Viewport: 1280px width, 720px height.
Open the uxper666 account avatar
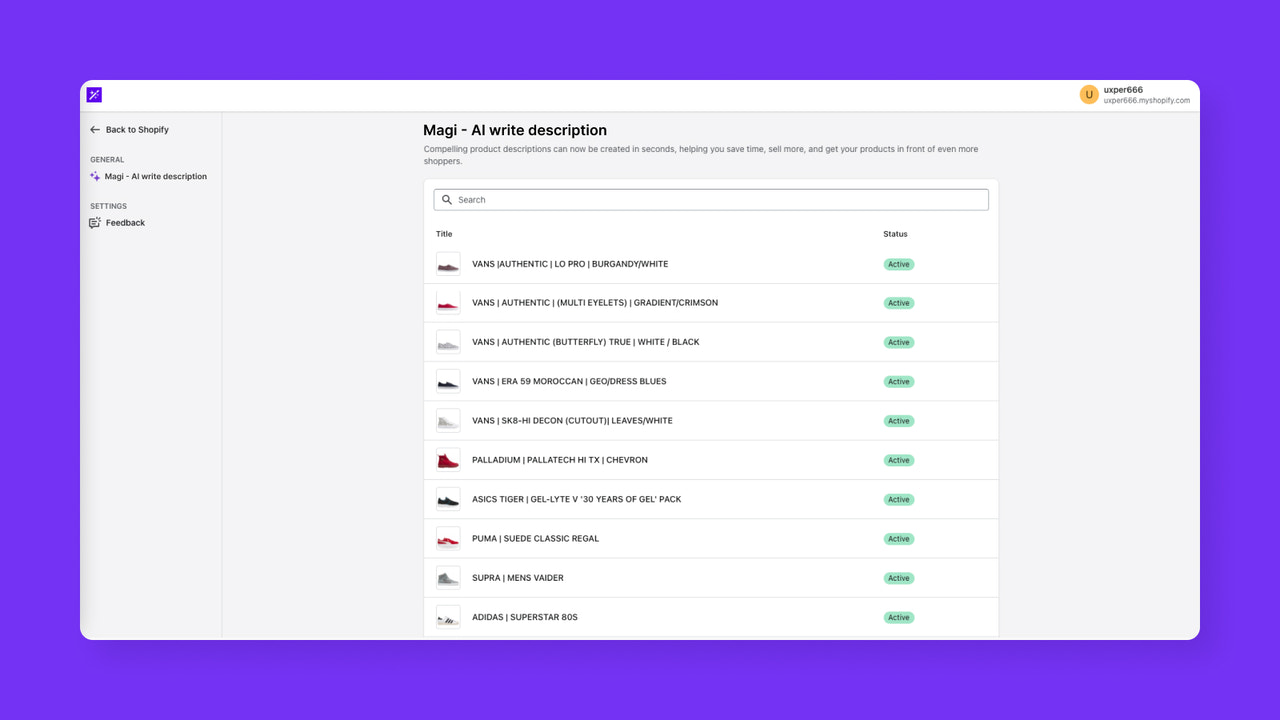coord(1089,94)
